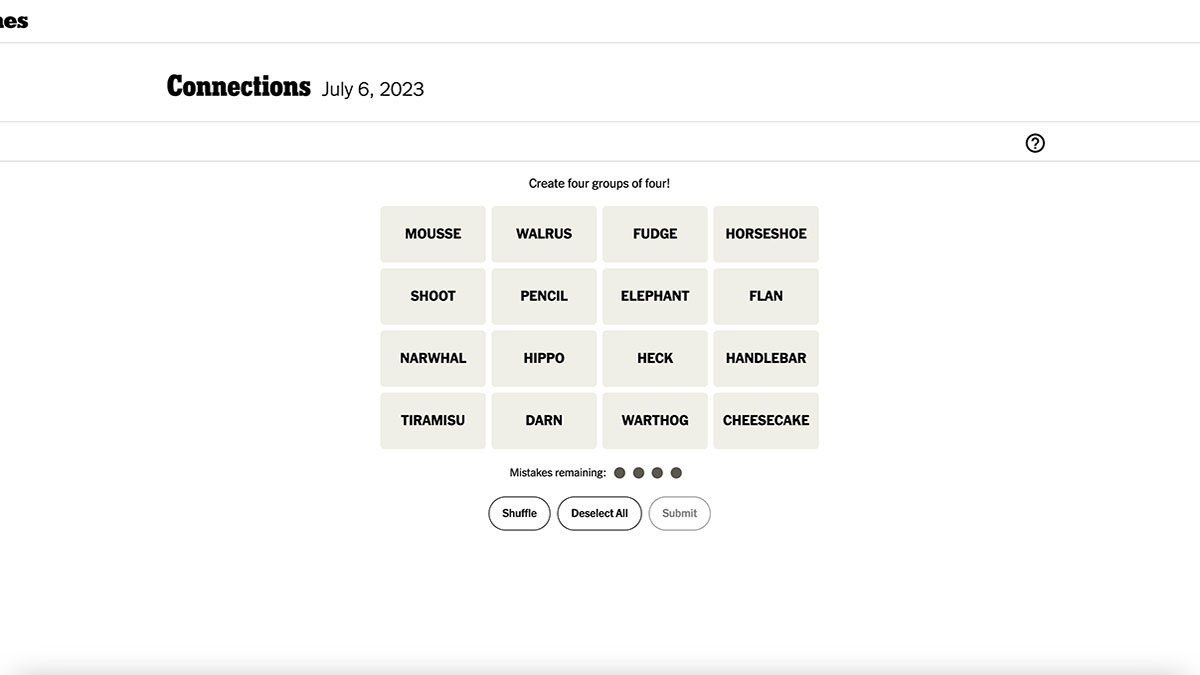Tap the ELEPHANT word tile
The height and width of the screenshot is (675, 1200).
point(655,296)
